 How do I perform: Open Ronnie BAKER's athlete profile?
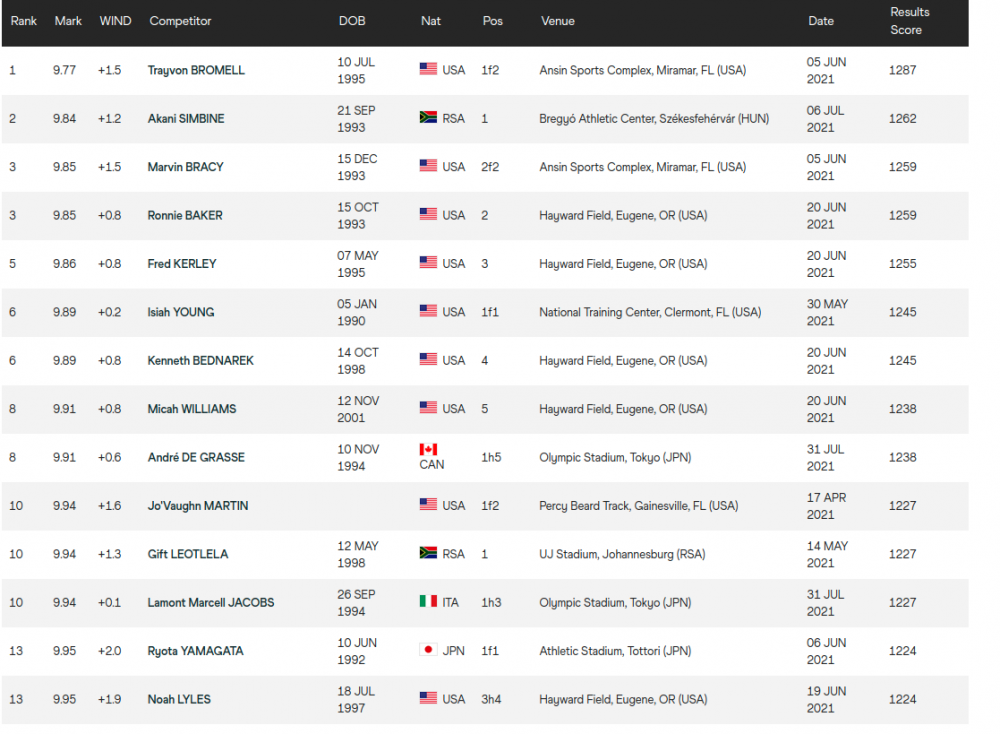[185, 216]
